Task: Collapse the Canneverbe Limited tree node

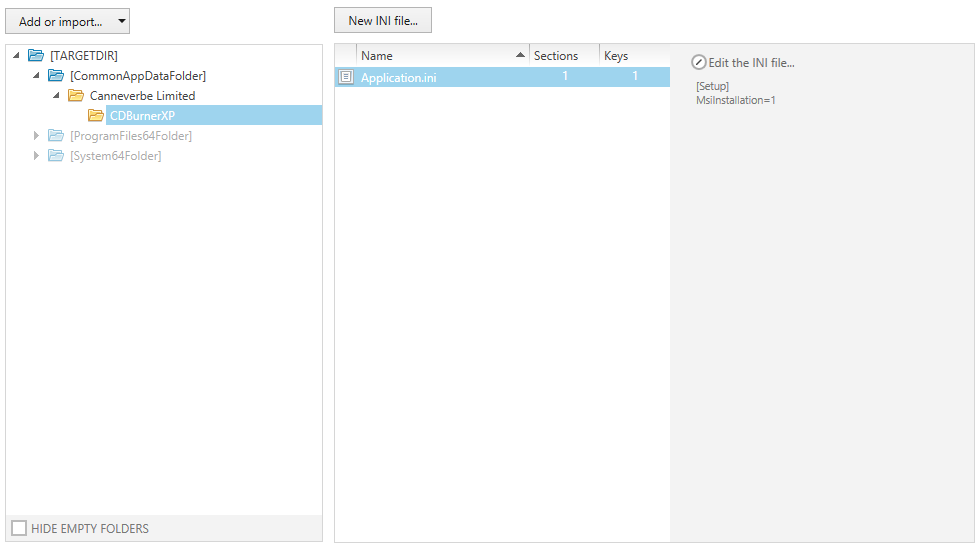Action: tap(56, 96)
